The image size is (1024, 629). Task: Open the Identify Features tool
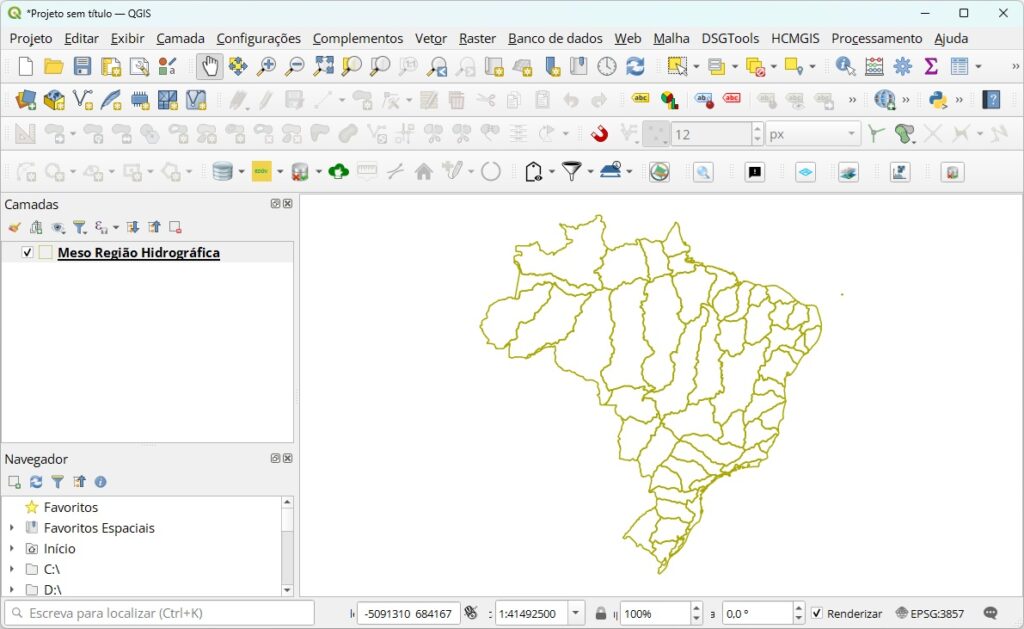[x=843, y=67]
